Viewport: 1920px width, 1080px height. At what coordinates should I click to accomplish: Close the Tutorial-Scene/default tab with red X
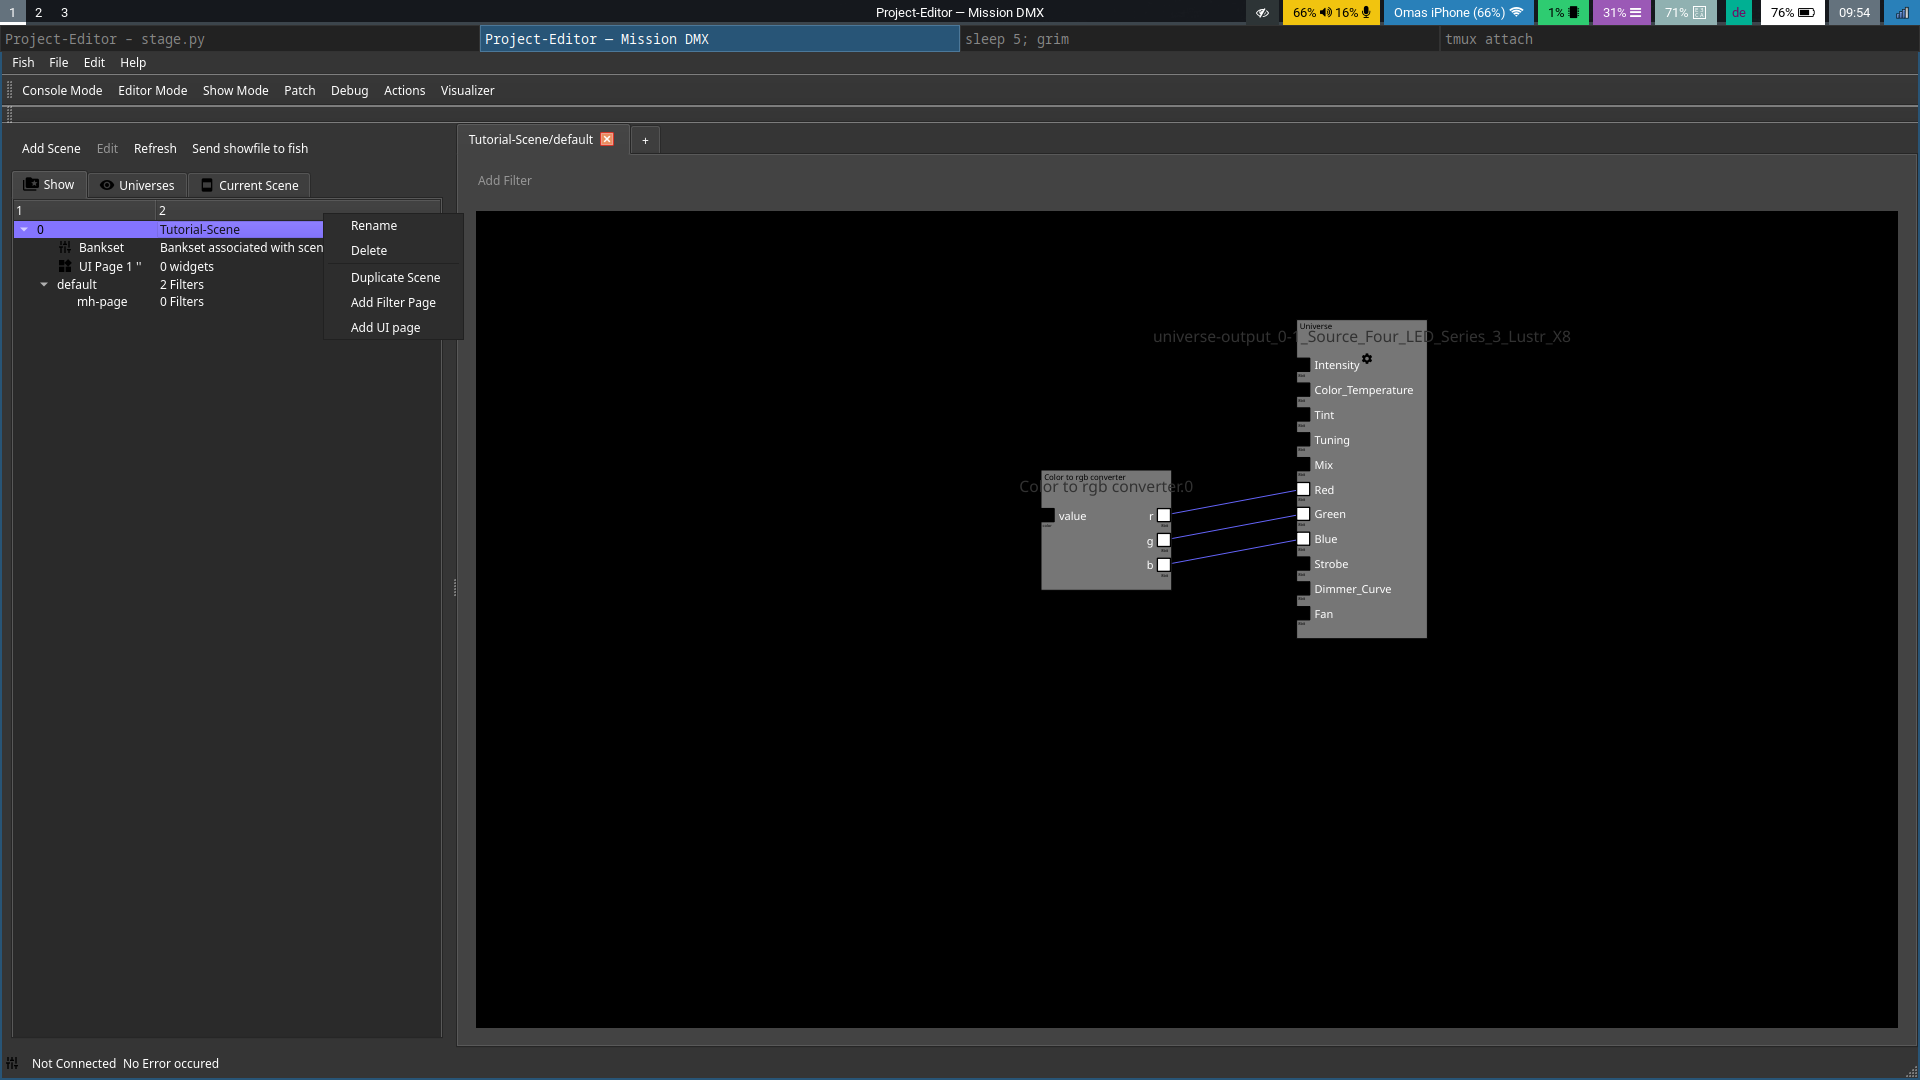tap(607, 140)
